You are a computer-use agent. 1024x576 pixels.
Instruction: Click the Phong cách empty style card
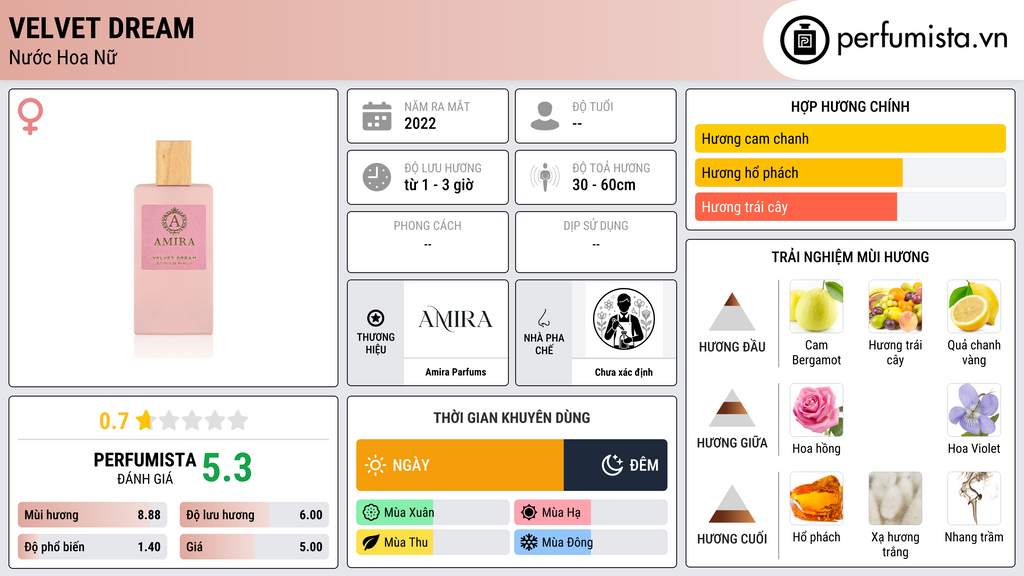[428, 242]
